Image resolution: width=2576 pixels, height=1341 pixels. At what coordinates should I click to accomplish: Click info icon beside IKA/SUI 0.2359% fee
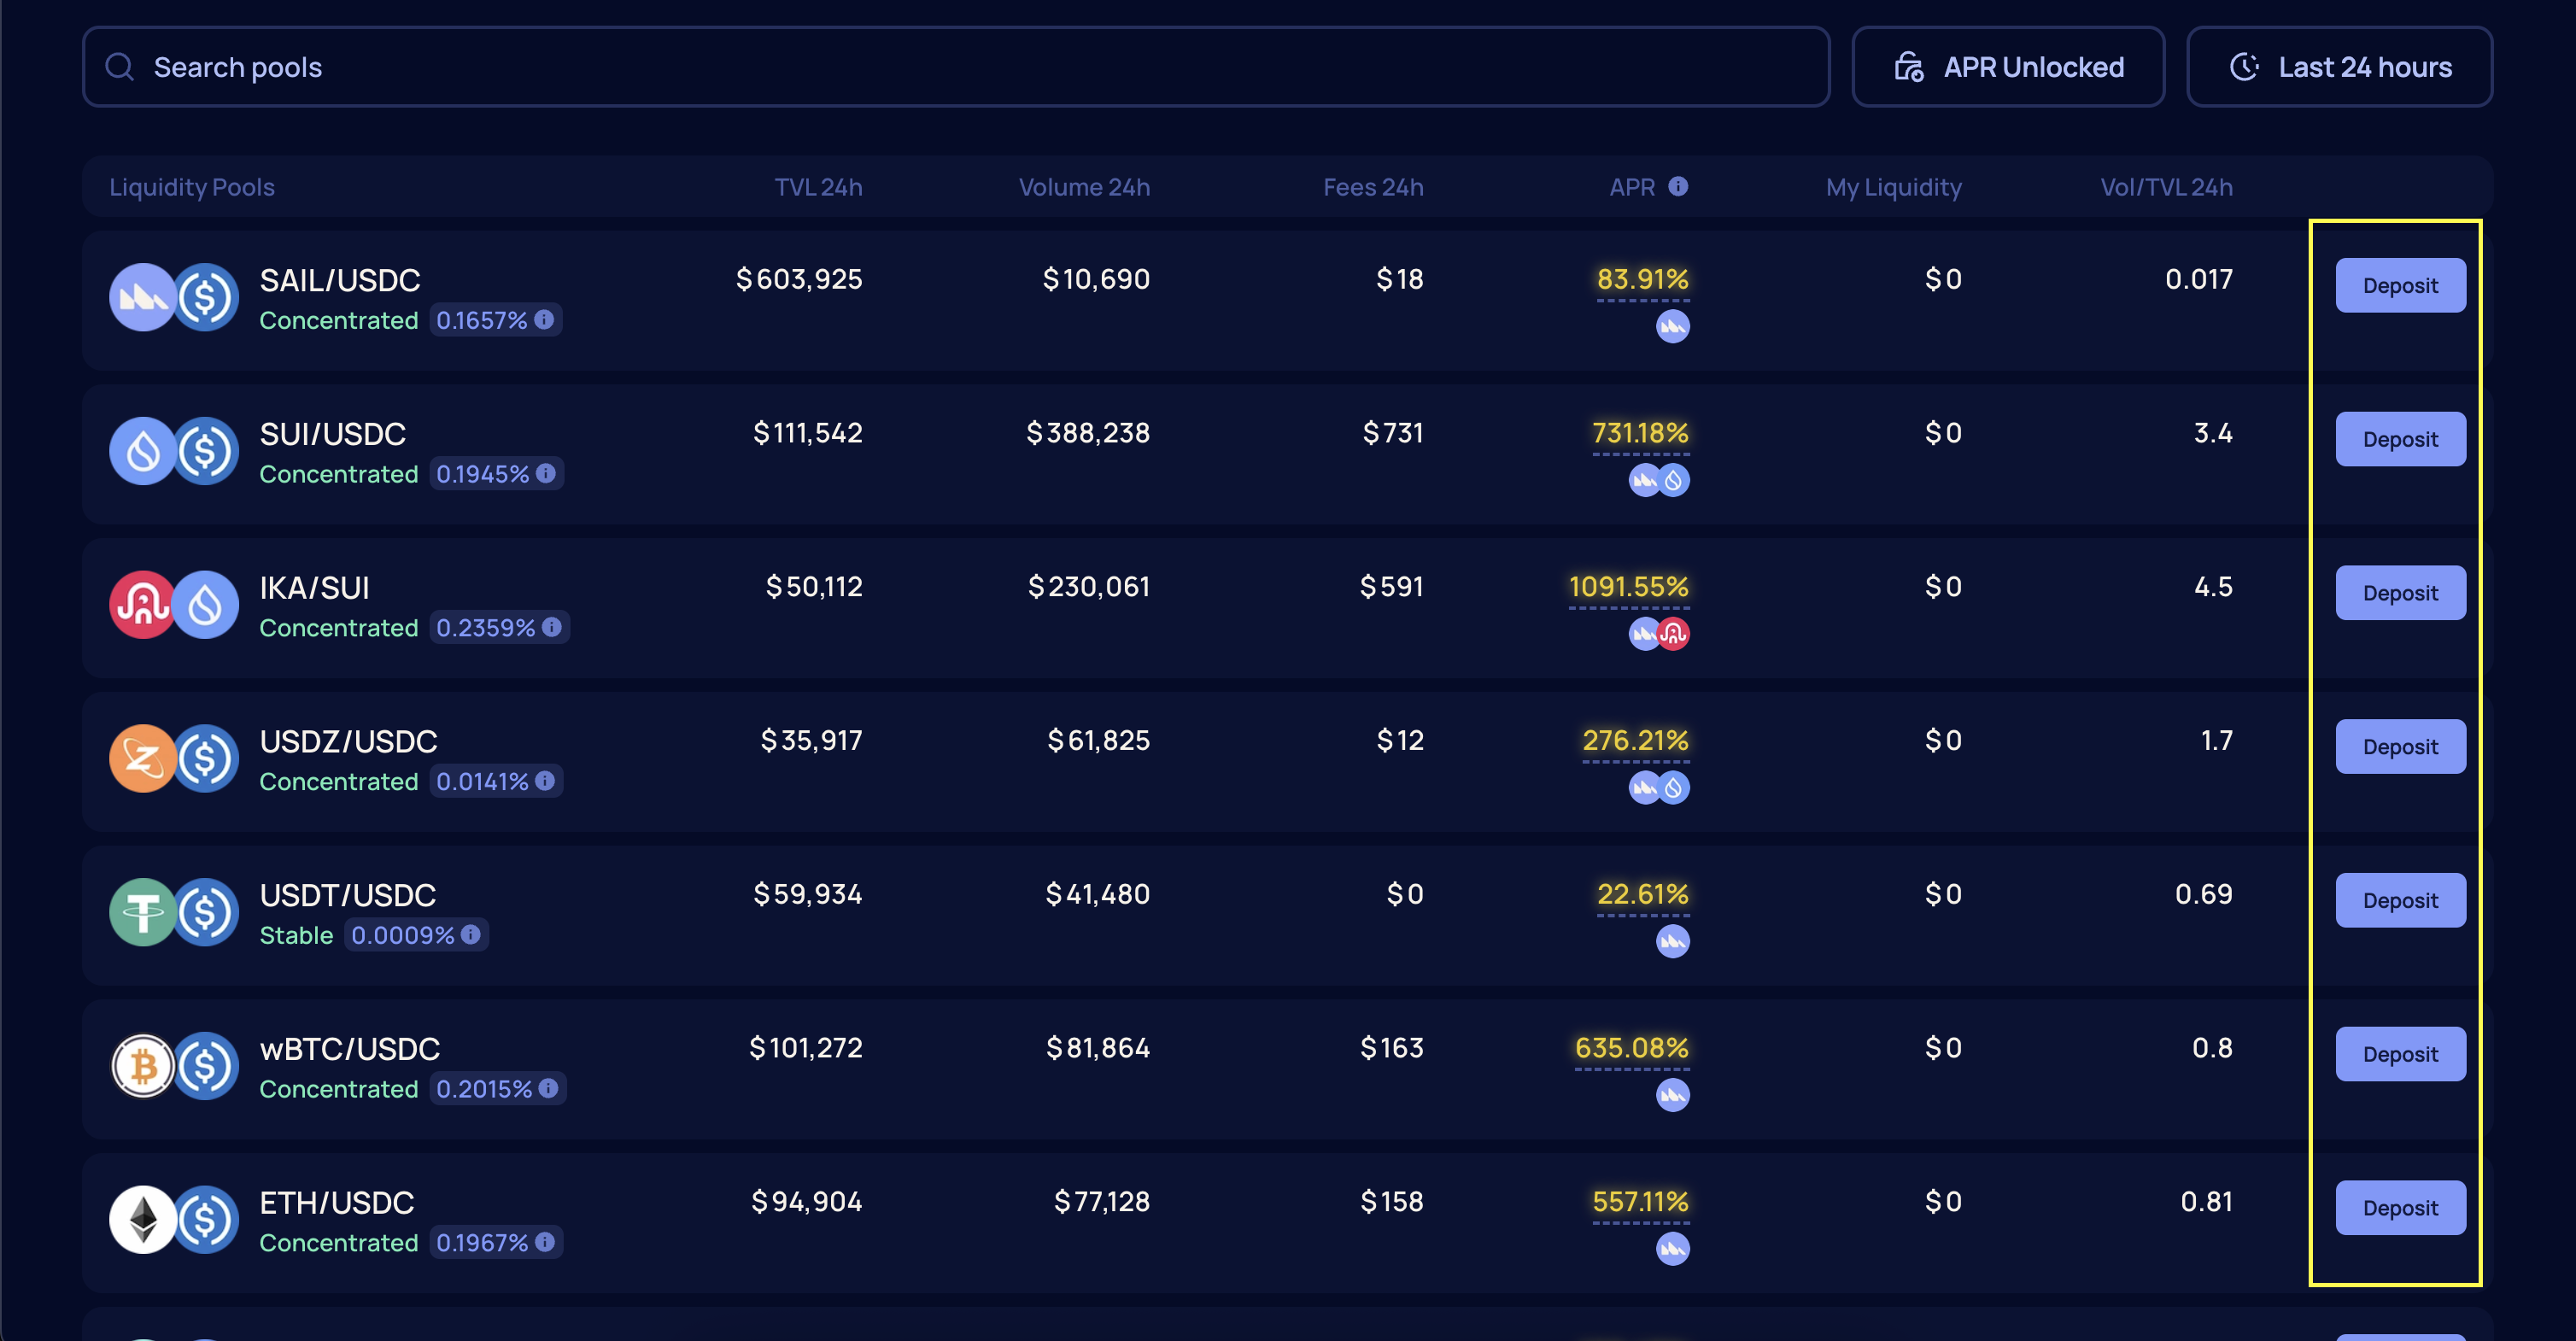[552, 627]
